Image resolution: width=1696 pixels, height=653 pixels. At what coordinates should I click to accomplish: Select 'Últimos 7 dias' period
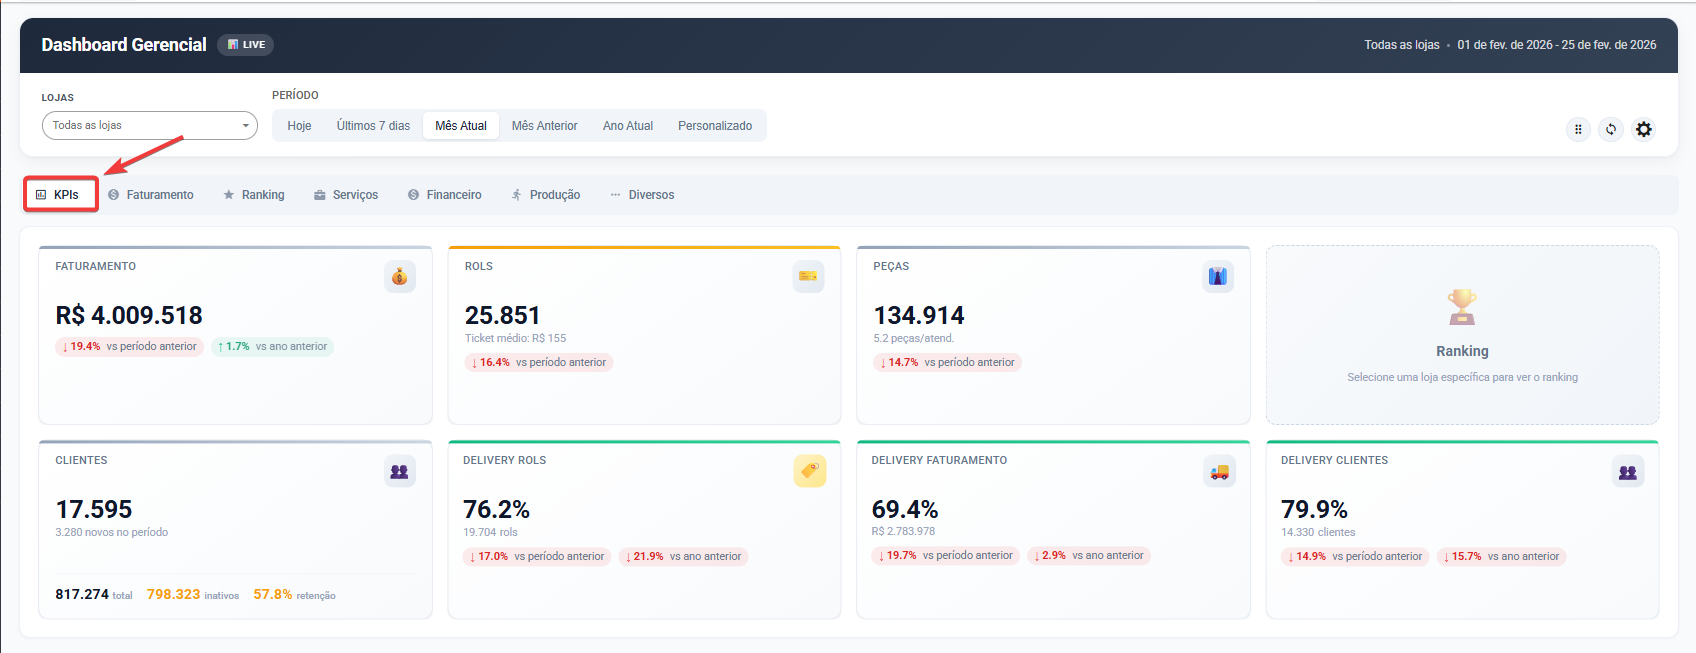pos(373,126)
